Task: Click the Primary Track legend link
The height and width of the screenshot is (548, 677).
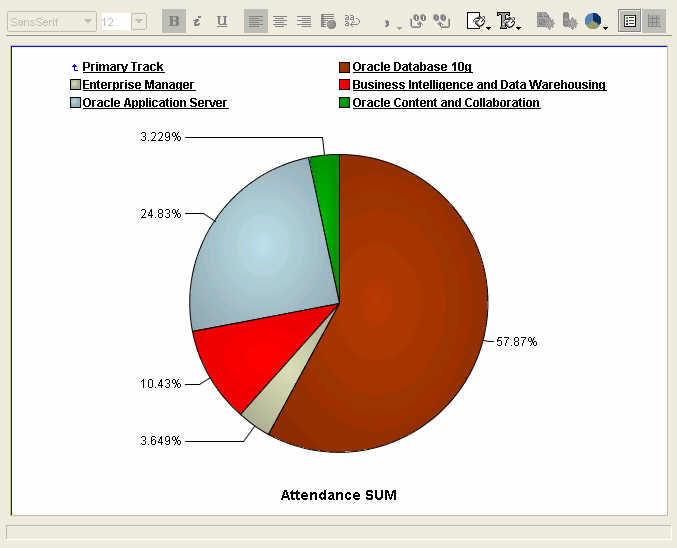Action: pyautogui.click(x=123, y=67)
